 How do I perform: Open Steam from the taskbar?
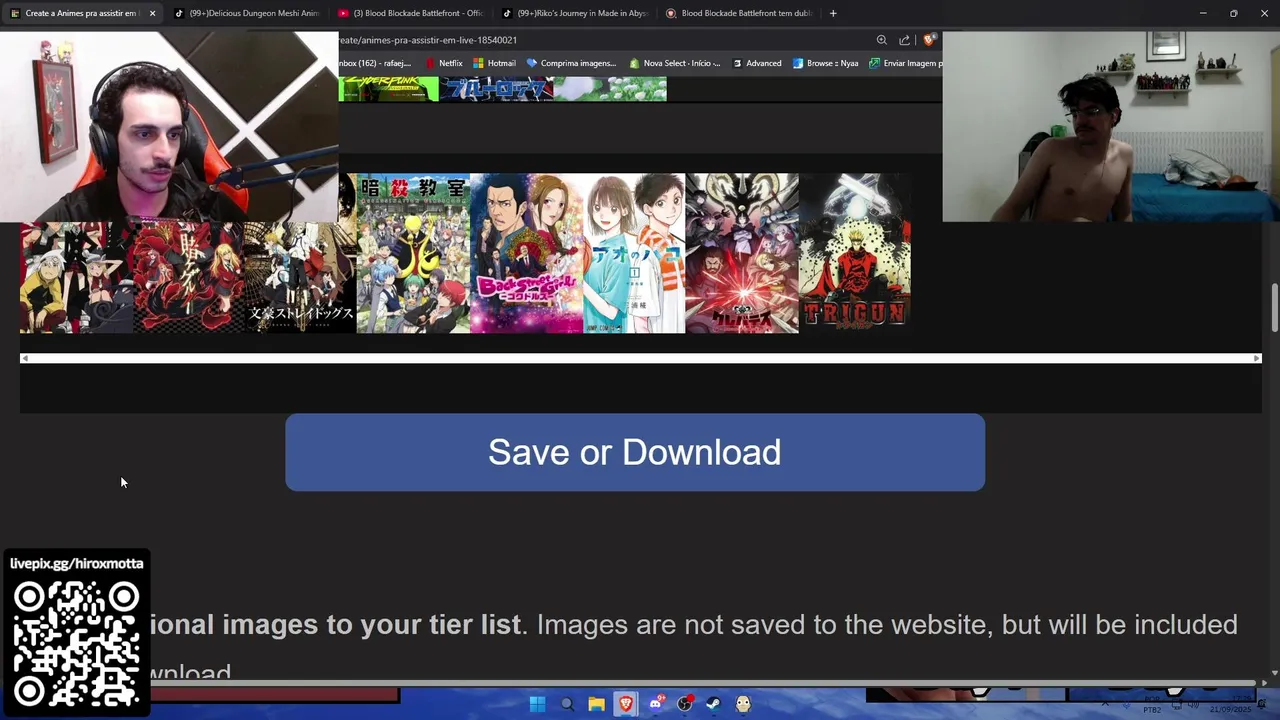[x=713, y=704]
